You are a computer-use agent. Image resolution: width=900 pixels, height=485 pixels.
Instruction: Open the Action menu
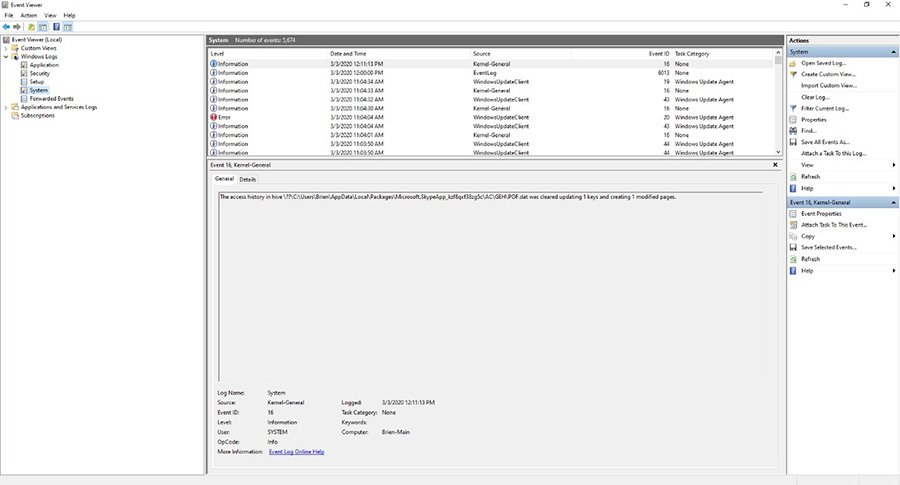coord(29,15)
